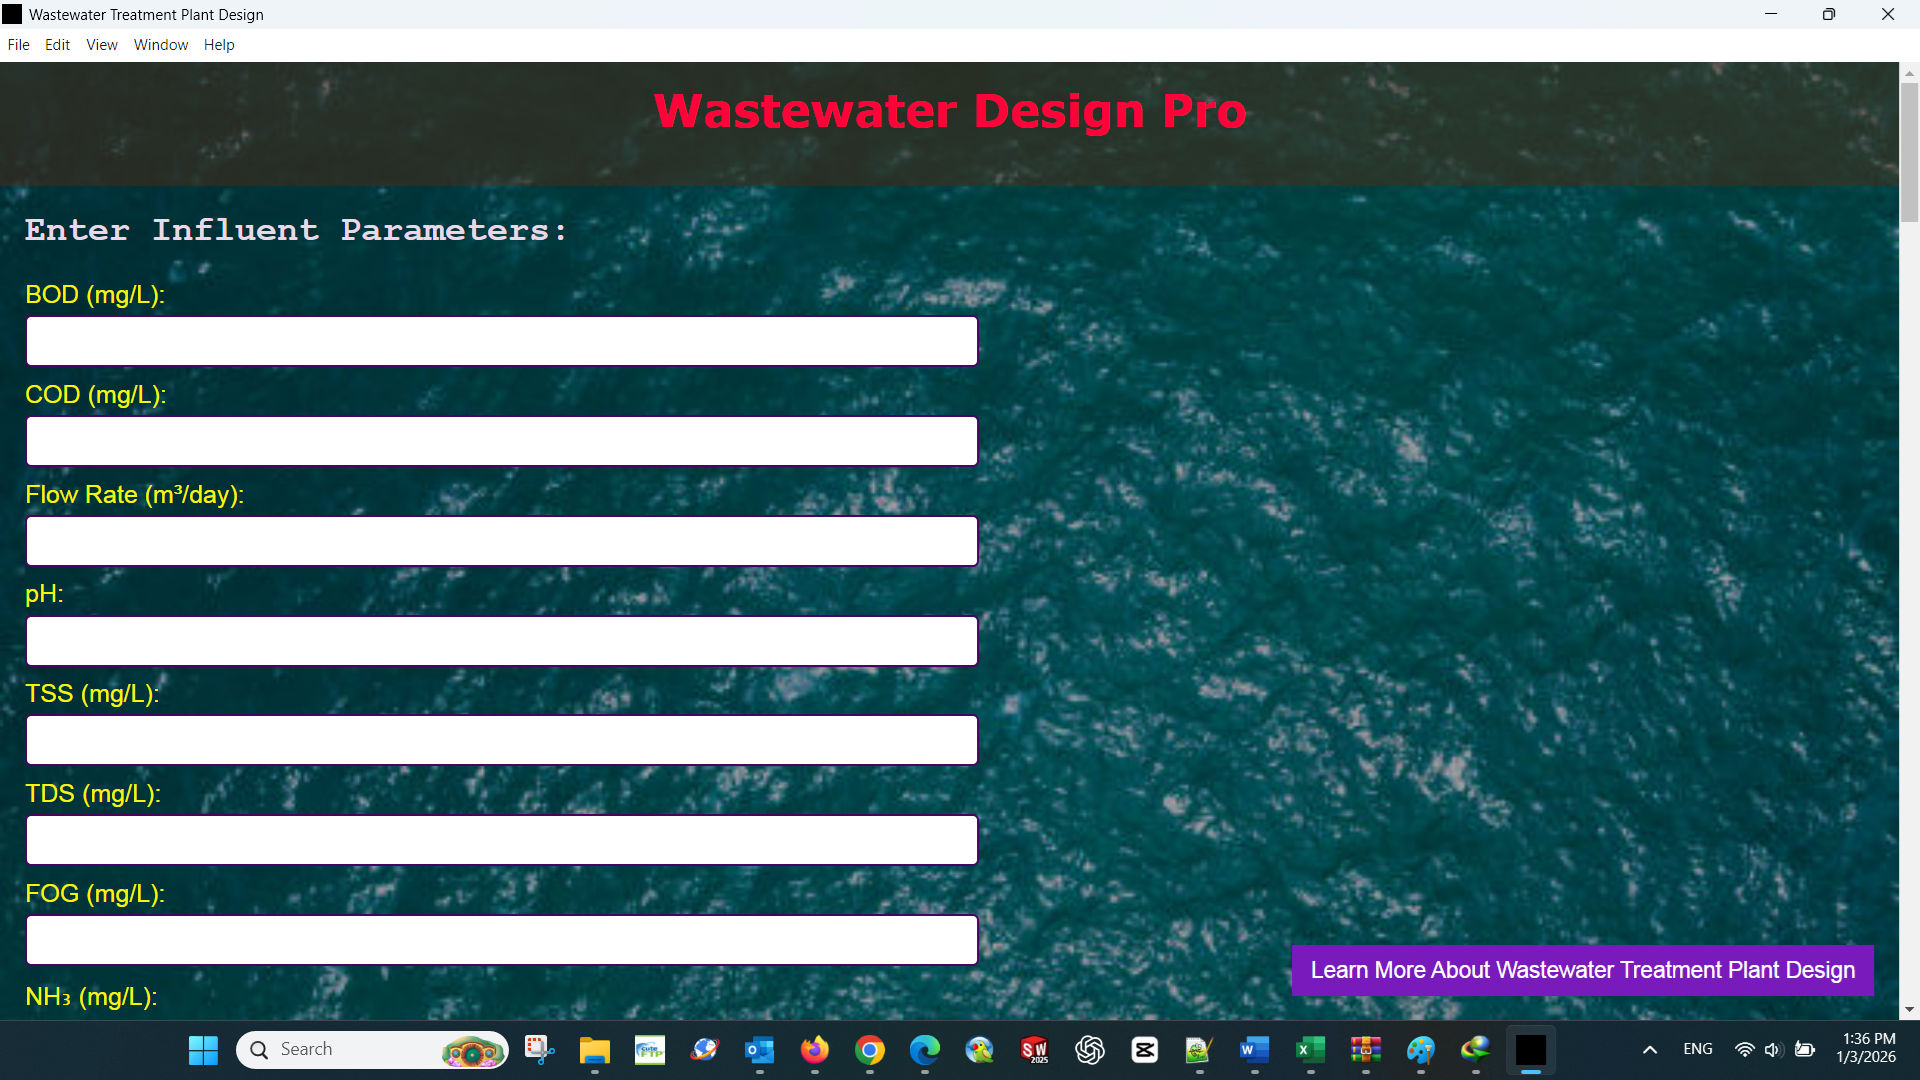Open Outlook from the taskbar
This screenshot has height=1080, width=1920.
click(x=759, y=1050)
